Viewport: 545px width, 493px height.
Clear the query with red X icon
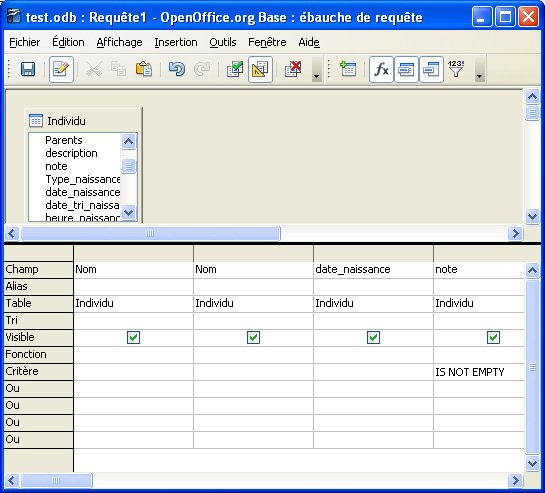tap(293, 69)
